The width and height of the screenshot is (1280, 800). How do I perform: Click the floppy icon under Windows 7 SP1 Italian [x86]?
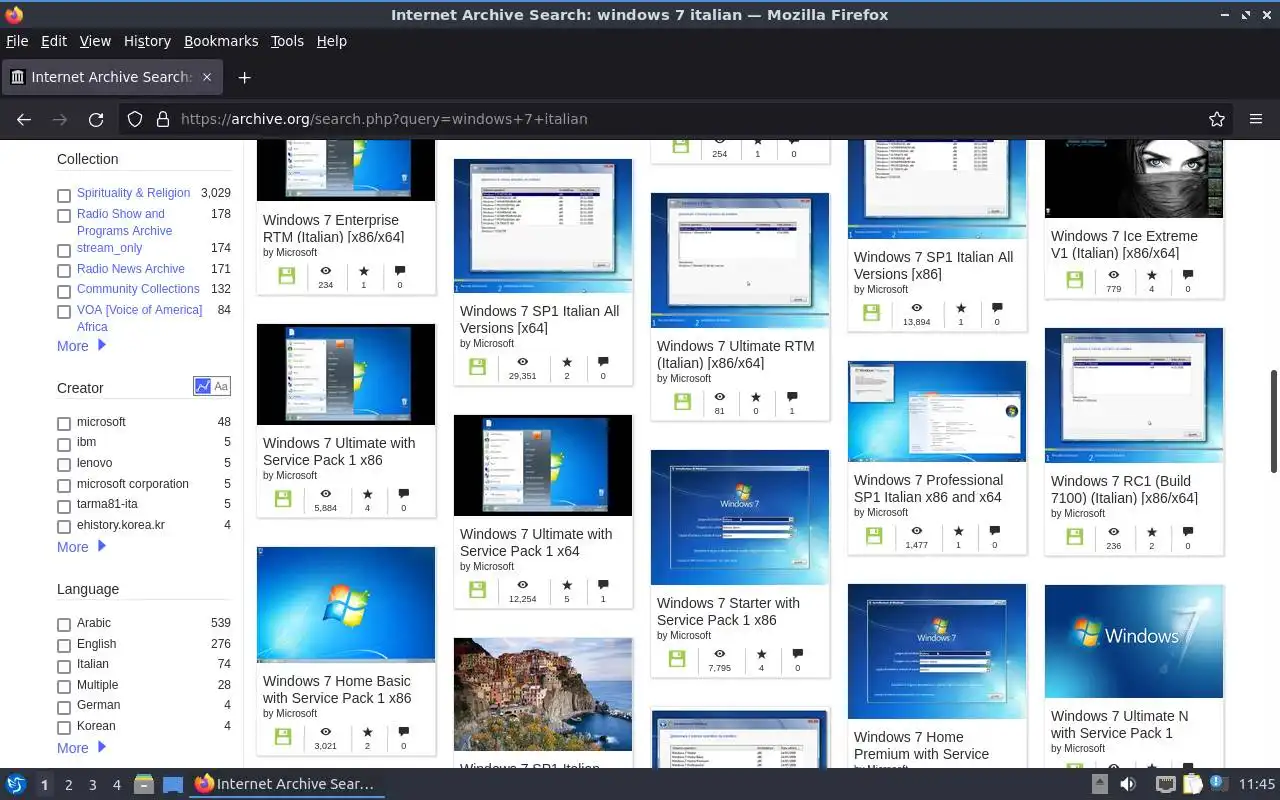871,313
